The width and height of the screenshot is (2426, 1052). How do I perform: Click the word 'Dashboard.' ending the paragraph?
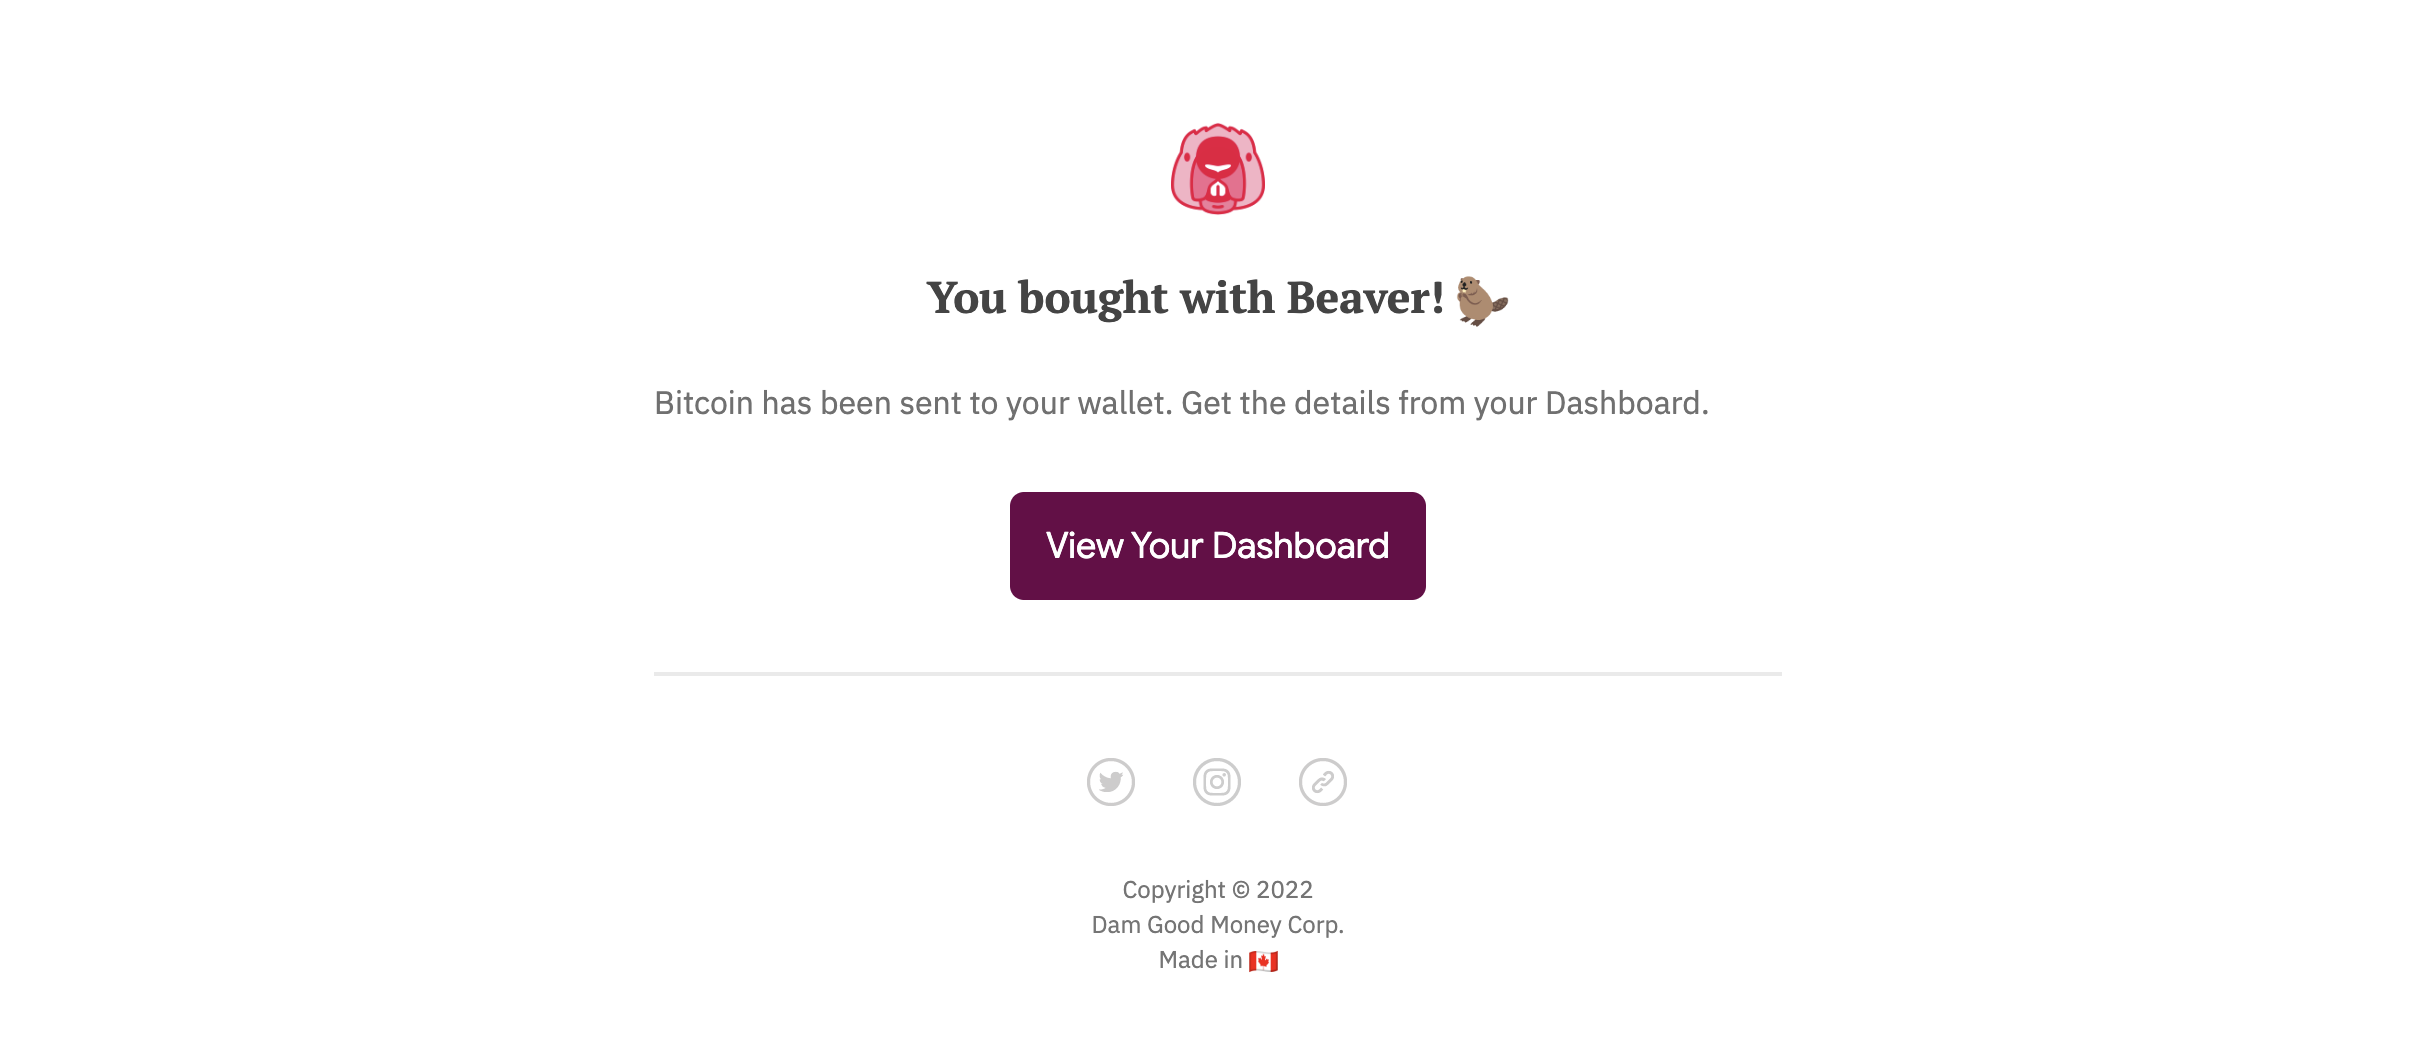tap(1627, 403)
